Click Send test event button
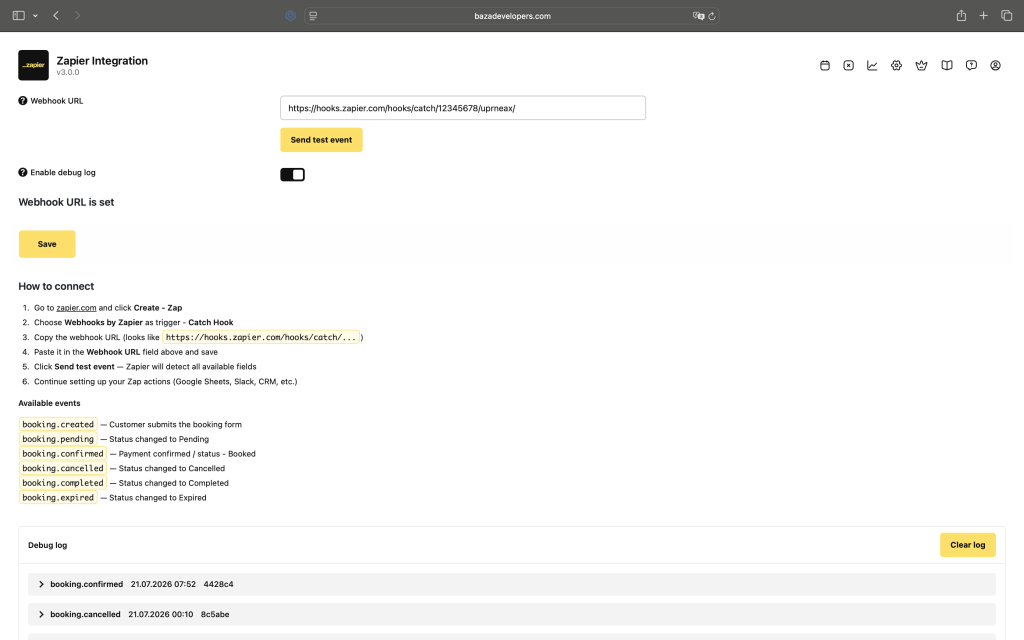1024x640 pixels. [321, 140]
